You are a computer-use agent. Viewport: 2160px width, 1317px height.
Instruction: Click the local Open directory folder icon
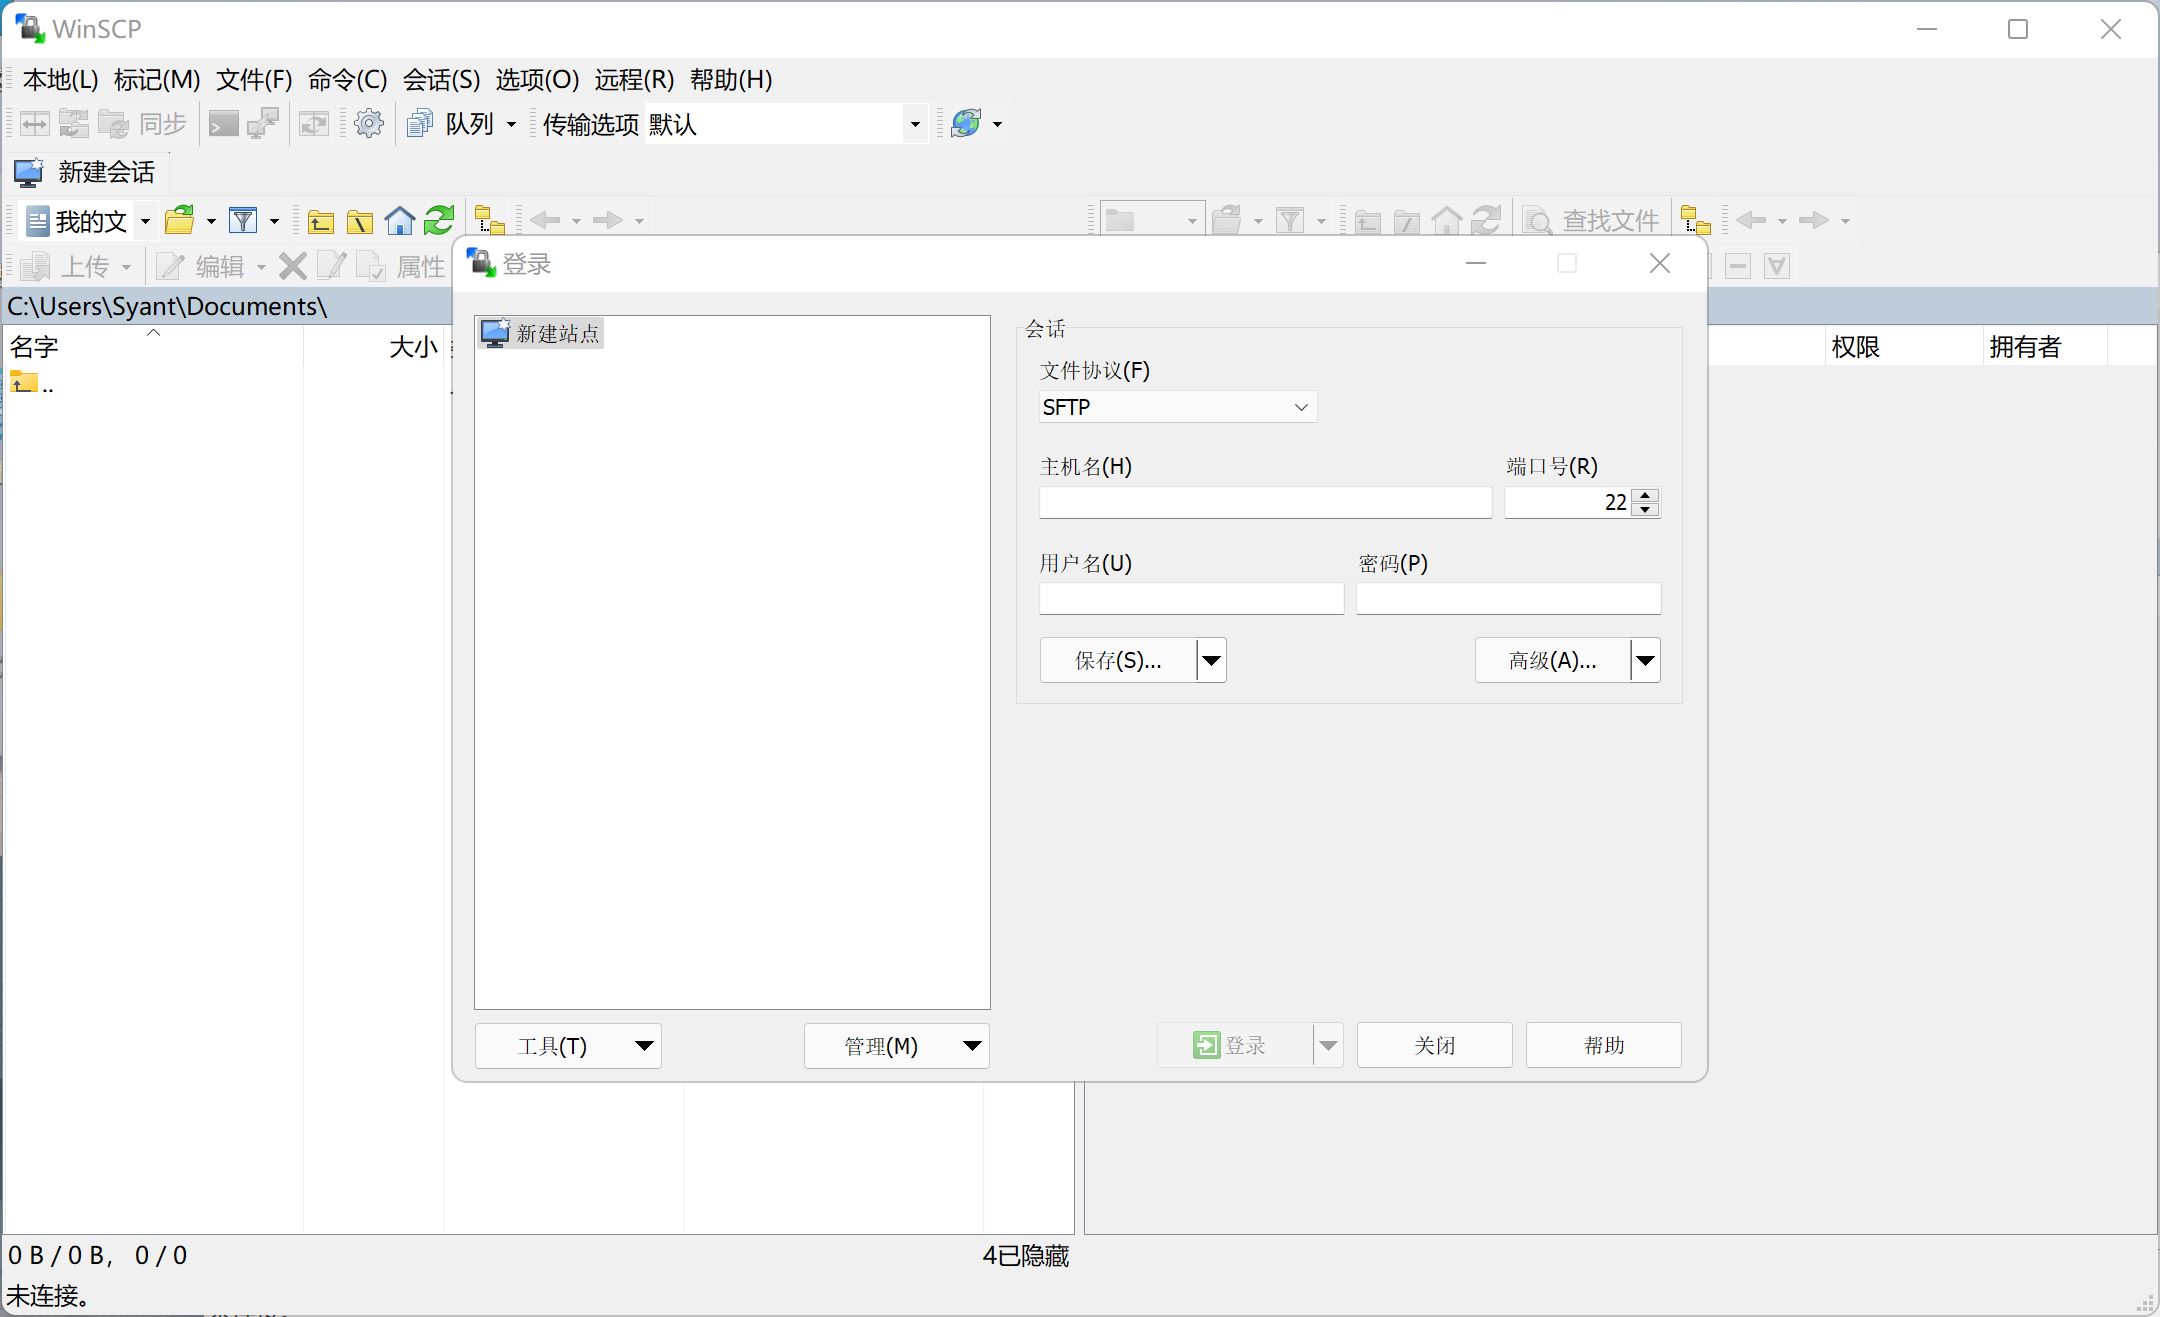(180, 220)
